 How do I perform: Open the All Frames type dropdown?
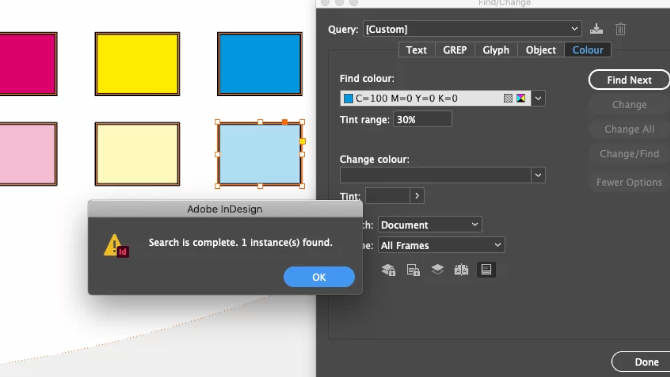click(441, 245)
